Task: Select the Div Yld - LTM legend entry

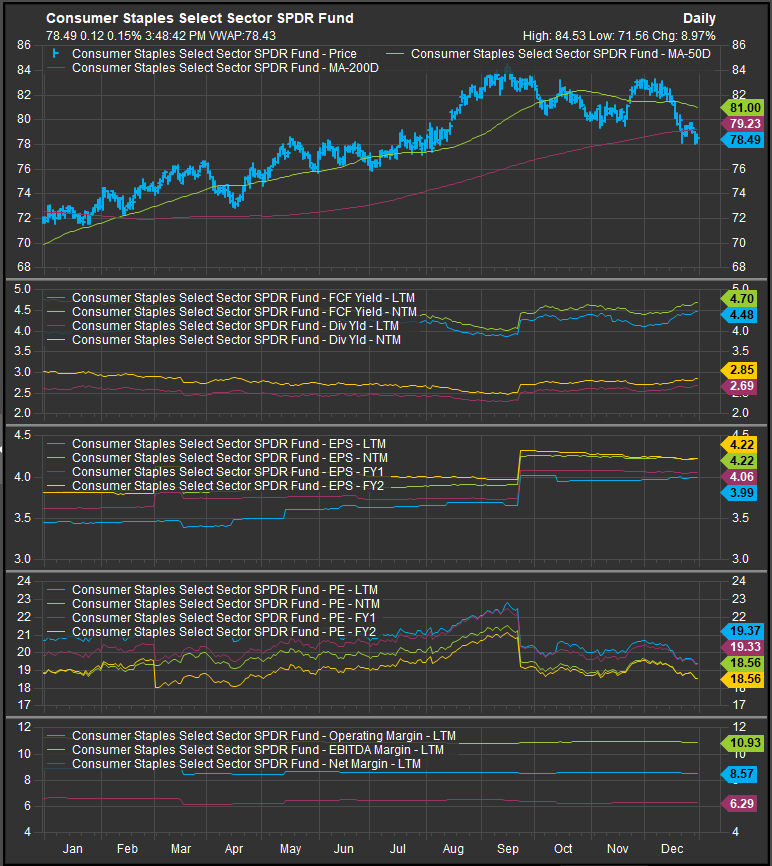Action: pyautogui.click(x=223, y=326)
